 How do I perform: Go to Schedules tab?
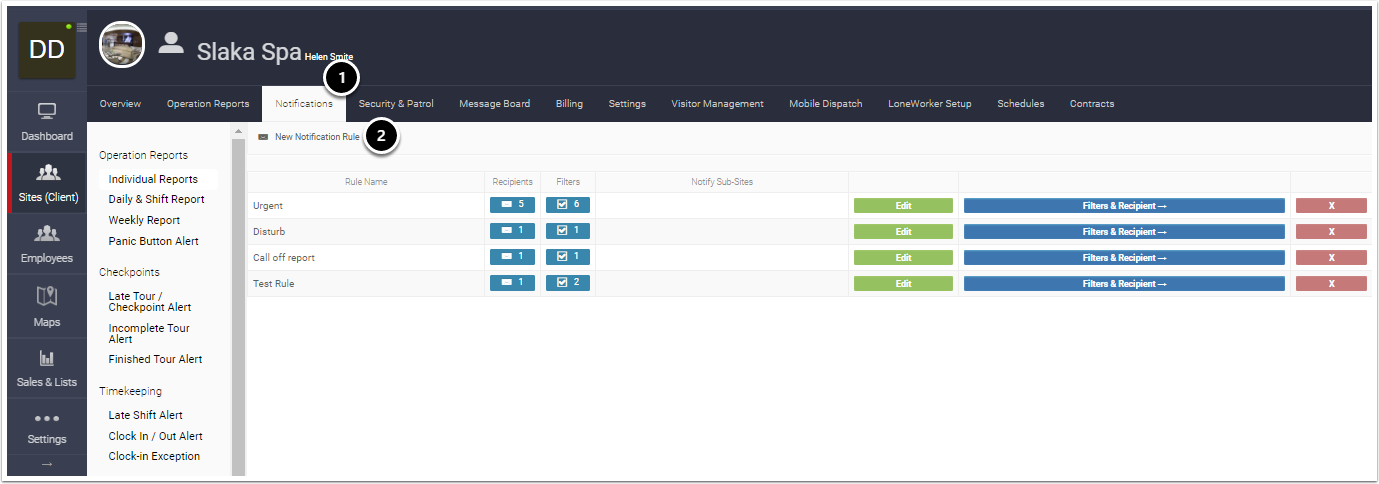(1020, 104)
